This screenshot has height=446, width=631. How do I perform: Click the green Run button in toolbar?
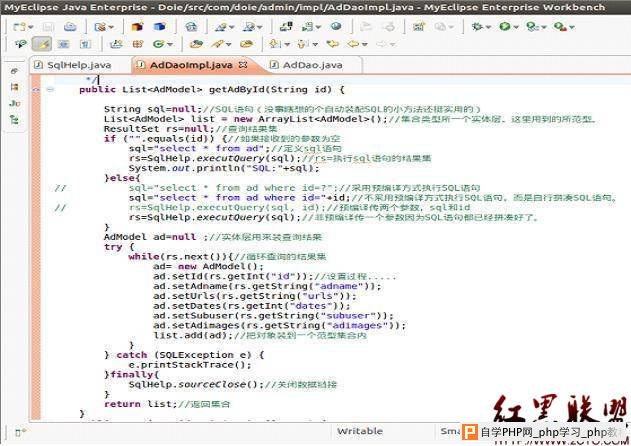click(504, 26)
